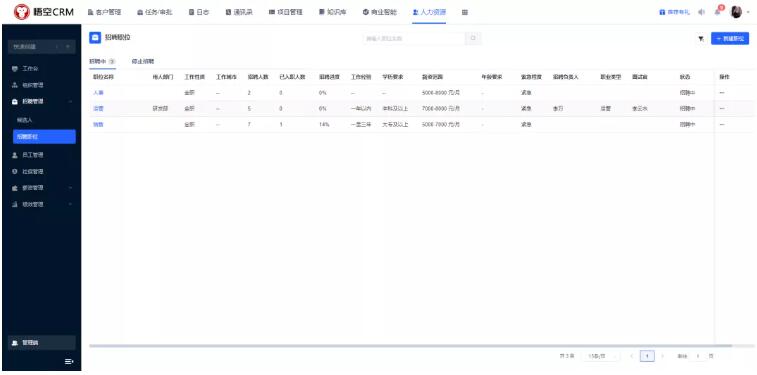Open the action menu for the 销售 row
This screenshot has height=375, width=757.
tap(722, 125)
